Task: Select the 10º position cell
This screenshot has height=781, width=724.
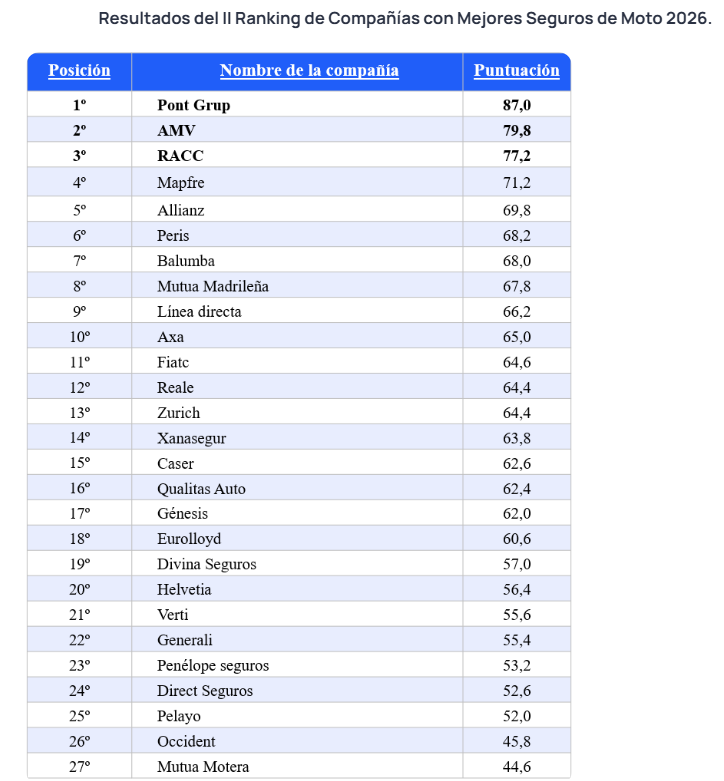Action: coord(80,337)
